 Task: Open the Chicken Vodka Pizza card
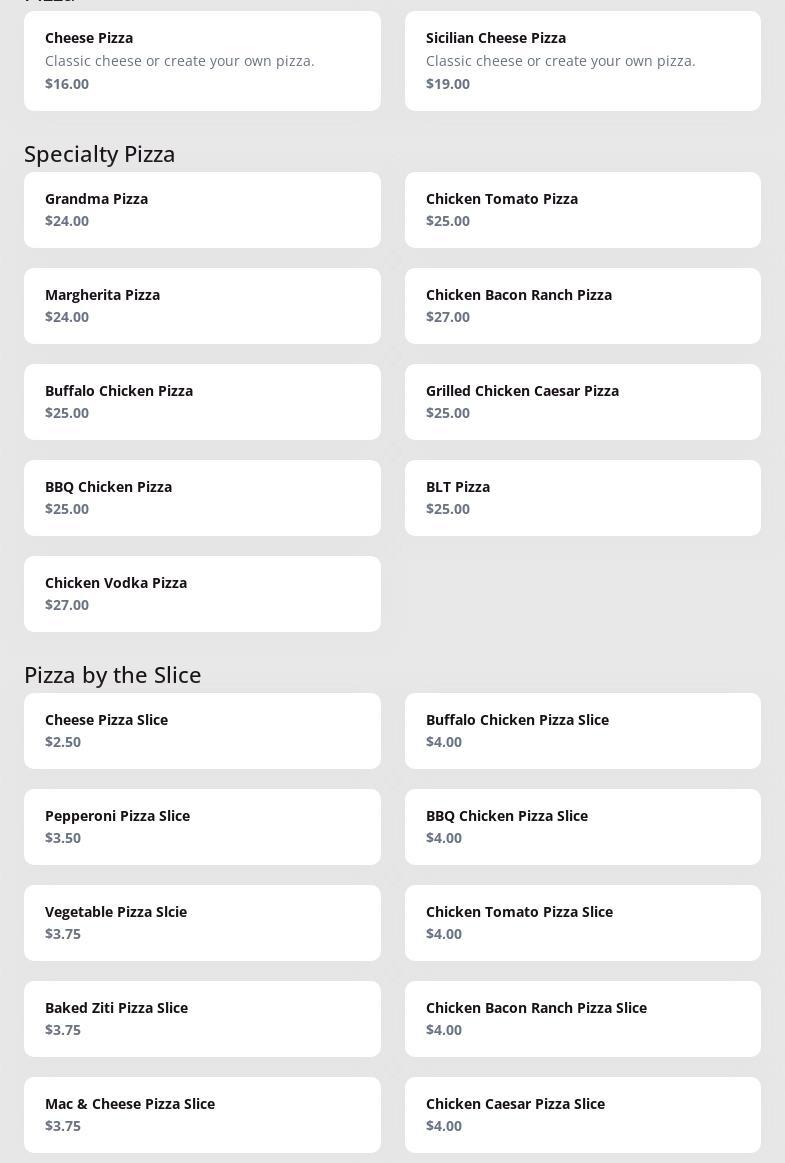pos(202,594)
